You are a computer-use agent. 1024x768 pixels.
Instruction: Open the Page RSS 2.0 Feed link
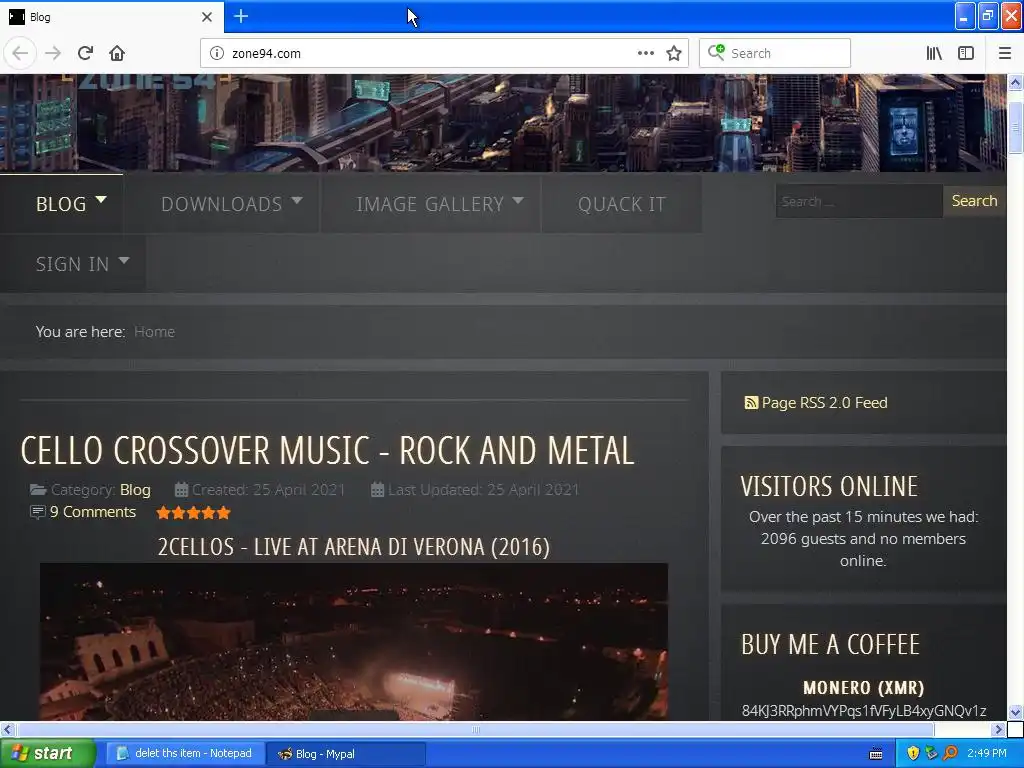tap(824, 403)
